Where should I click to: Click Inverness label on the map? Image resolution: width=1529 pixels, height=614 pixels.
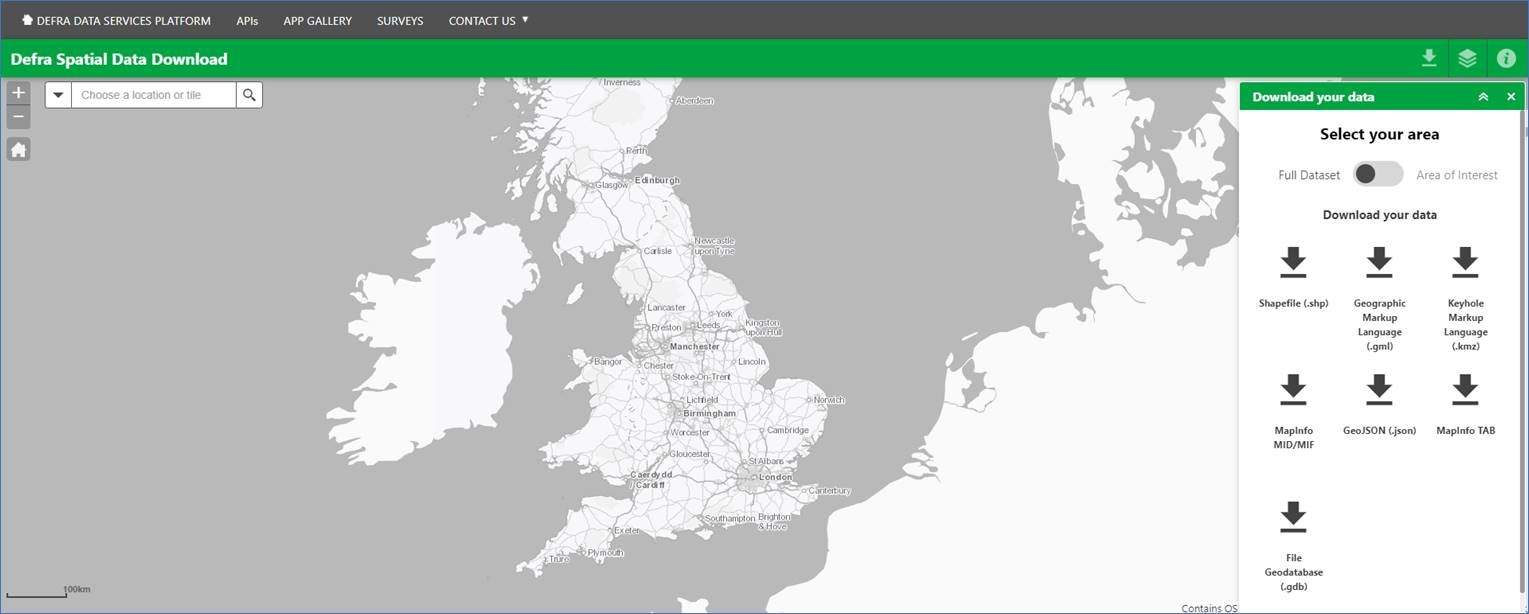tap(621, 82)
